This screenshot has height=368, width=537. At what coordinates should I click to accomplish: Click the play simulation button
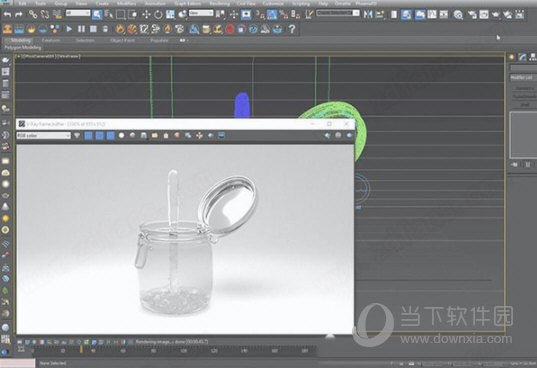pyautogui.click(x=69, y=29)
